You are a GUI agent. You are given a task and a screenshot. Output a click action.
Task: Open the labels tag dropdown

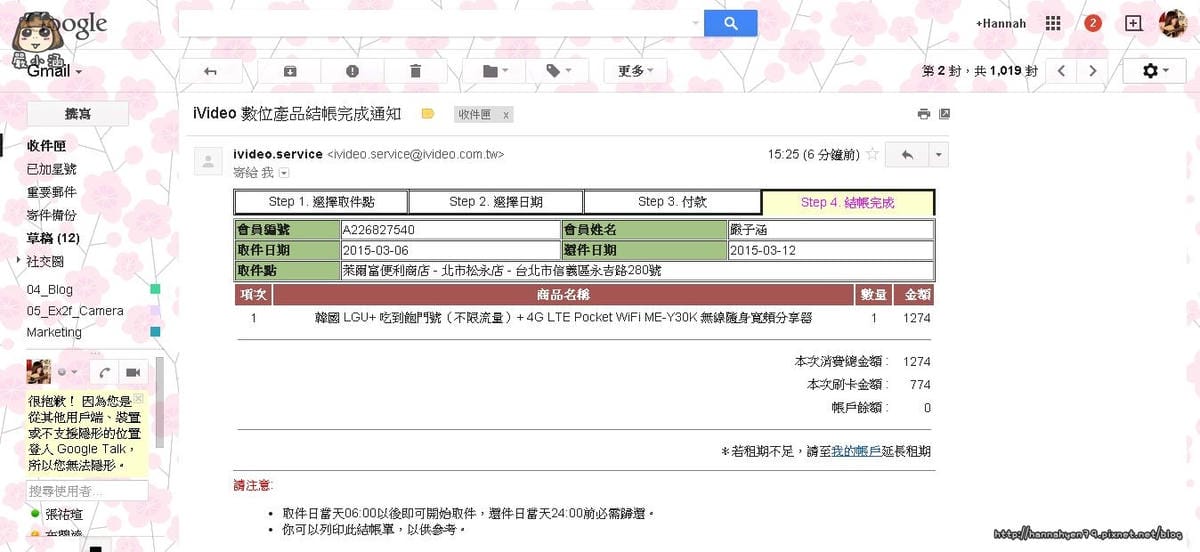pyautogui.click(x=558, y=71)
